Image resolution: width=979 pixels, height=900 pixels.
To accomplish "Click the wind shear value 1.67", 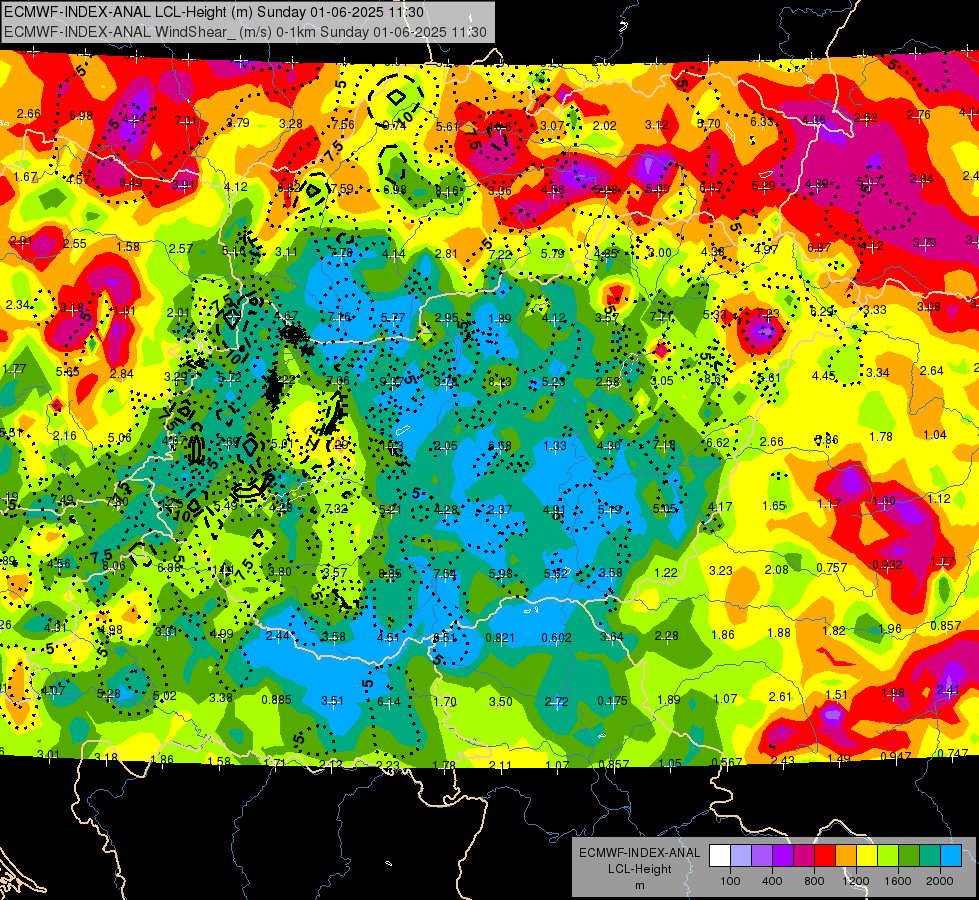I will point(26,177).
